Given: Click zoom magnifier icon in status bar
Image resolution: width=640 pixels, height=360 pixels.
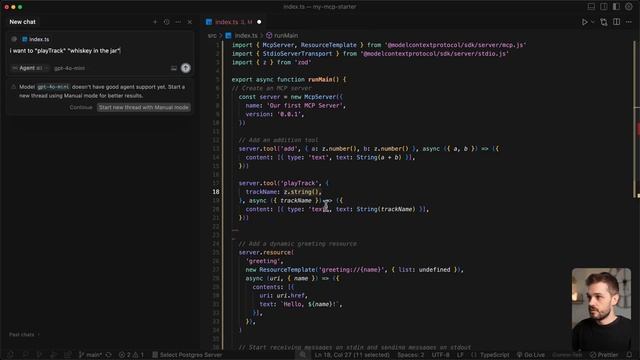Looking at the screenshot, I should tap(302, 355).
